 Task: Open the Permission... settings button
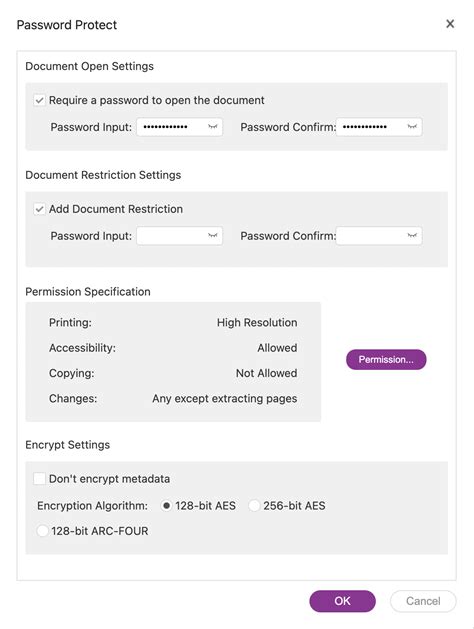[x=386, y=359]
